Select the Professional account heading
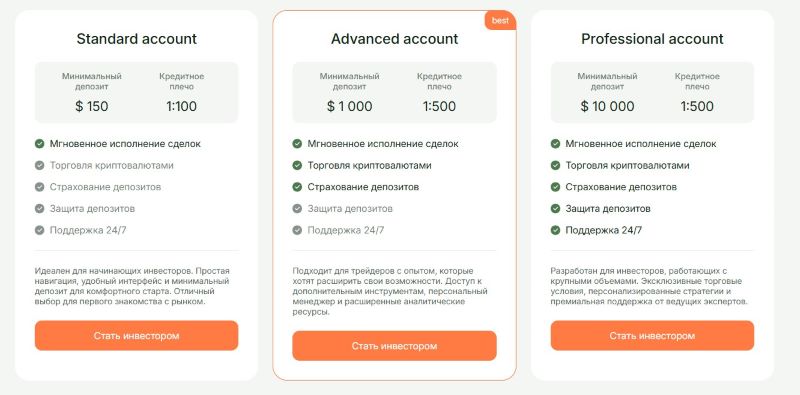This screenshot has height=395, width=800. pyautogui.click(x=652, y=39)
